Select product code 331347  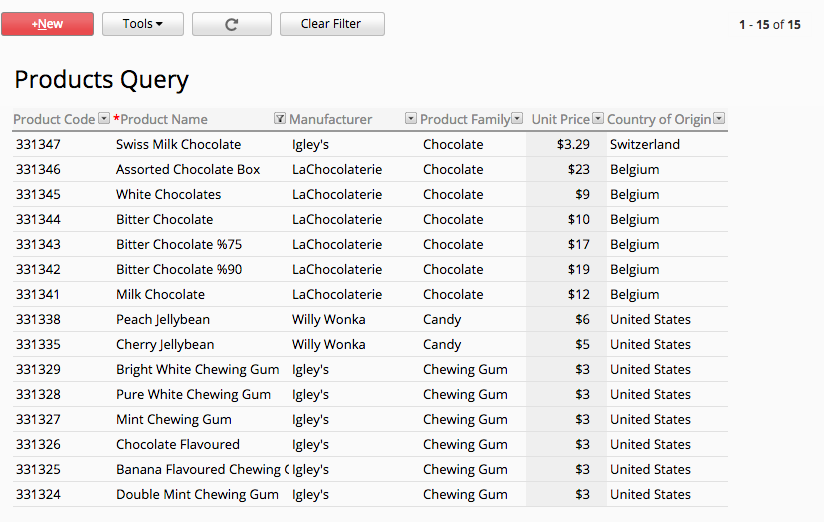pyautogui.click(x=38, y=145)
